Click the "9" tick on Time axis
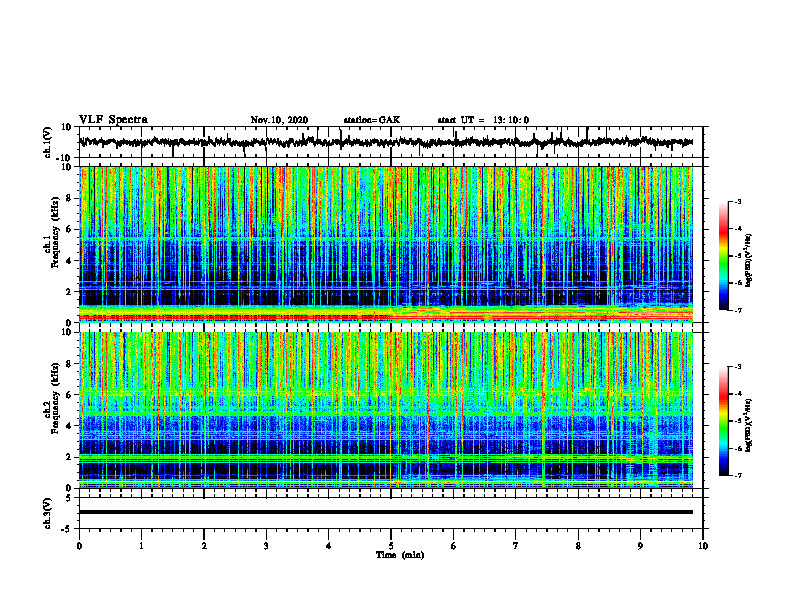The height and width of the screenshot is (612, 792). tap(640, 546)
